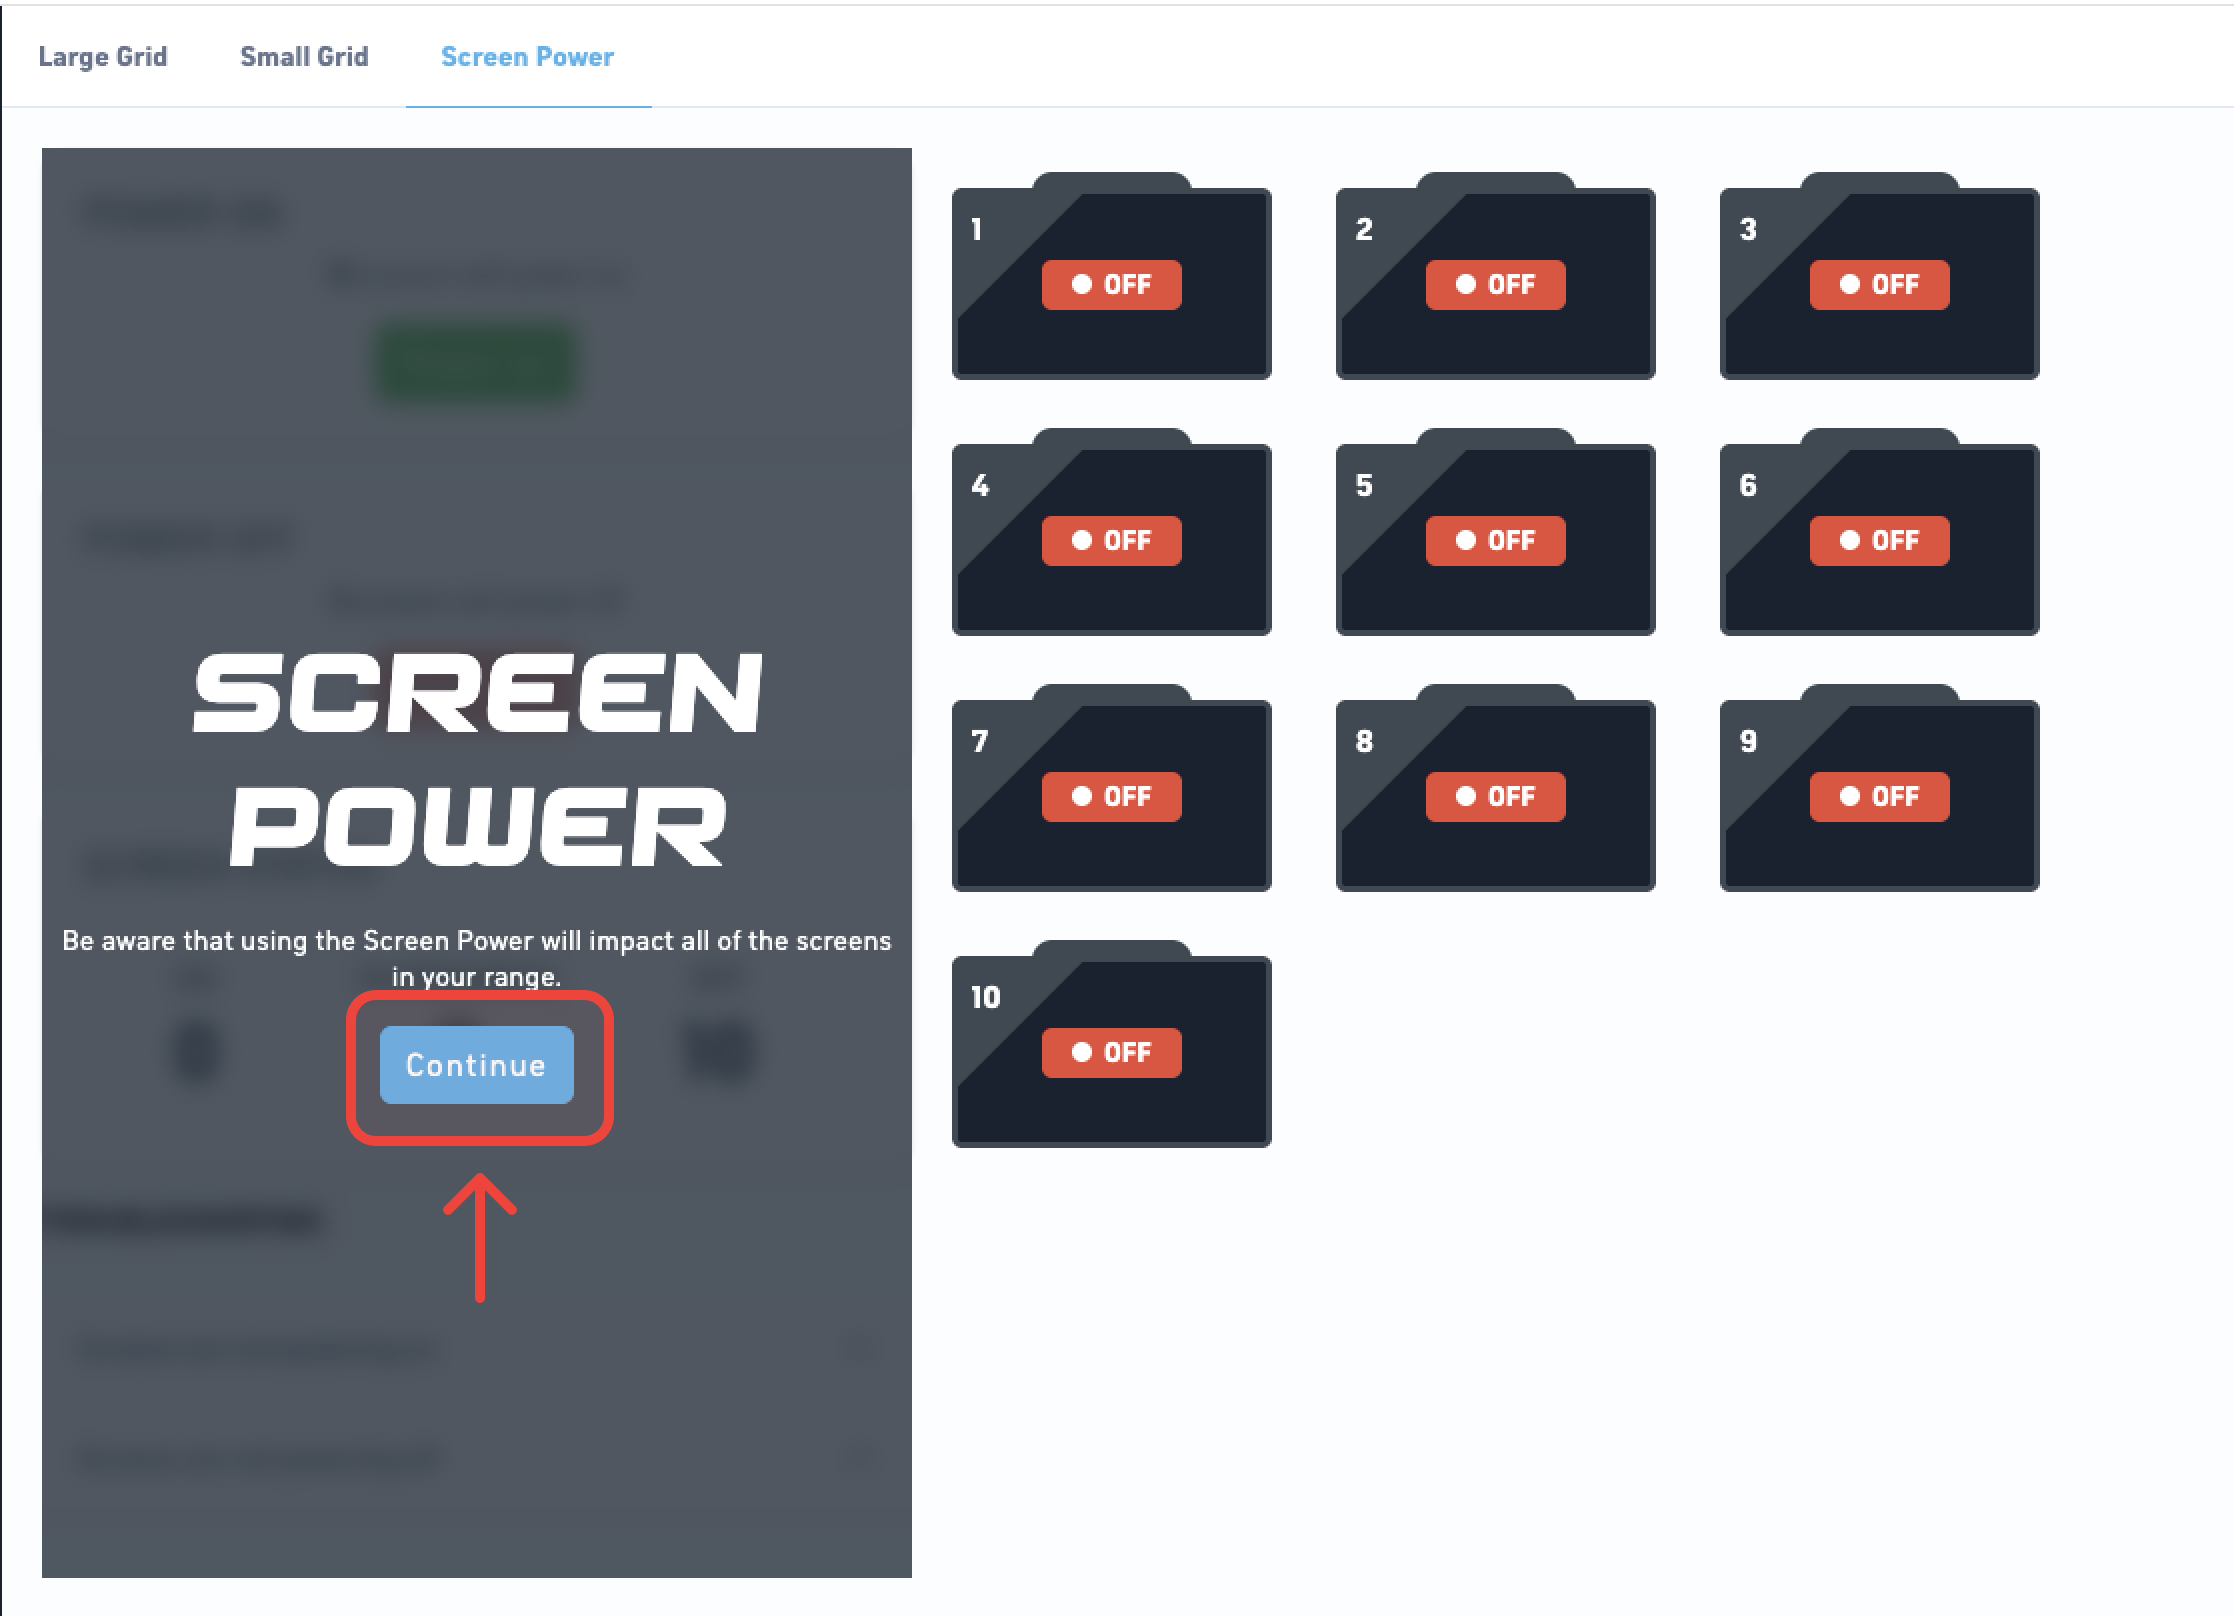This screenshot has width=2234, height=1616.
Task: Open the Small Grid tab
Action: pyautogui.click(x=304, y=57)
